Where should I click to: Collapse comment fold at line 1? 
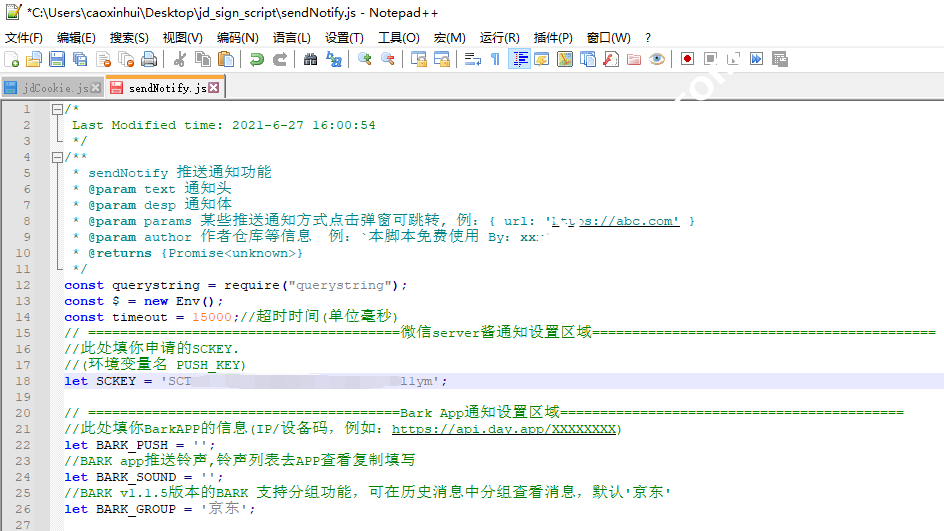point(57,109)
